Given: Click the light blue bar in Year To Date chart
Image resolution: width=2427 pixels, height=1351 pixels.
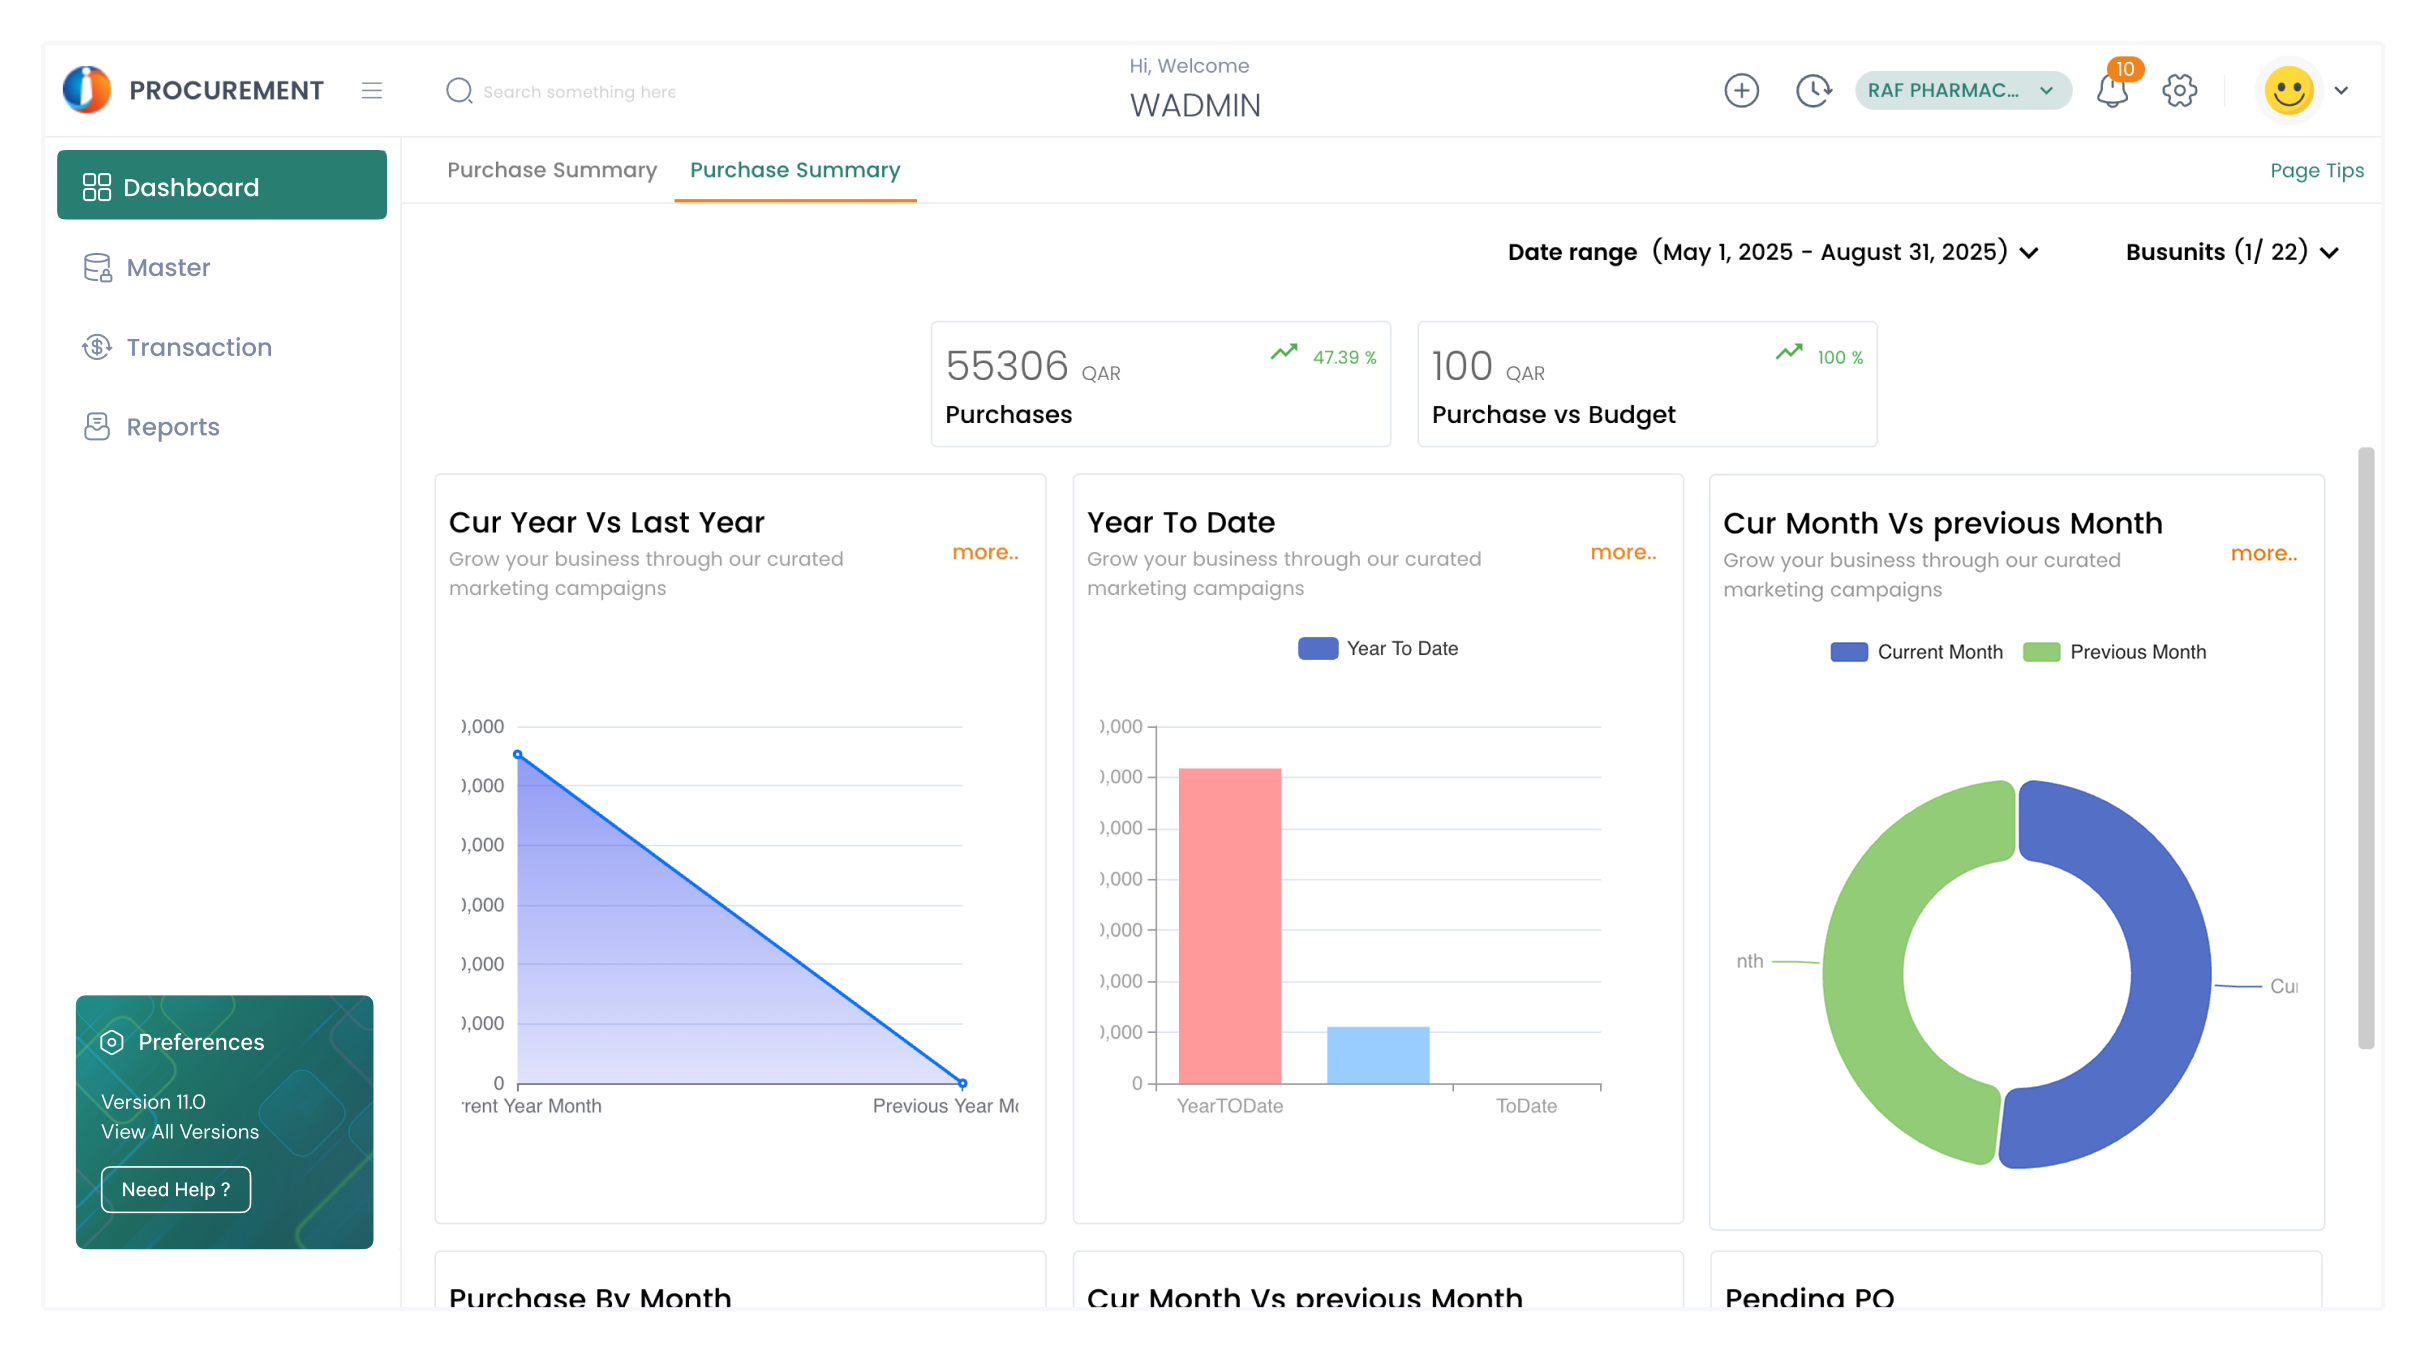Looking at the screenshot, I should (1378, 1055).
